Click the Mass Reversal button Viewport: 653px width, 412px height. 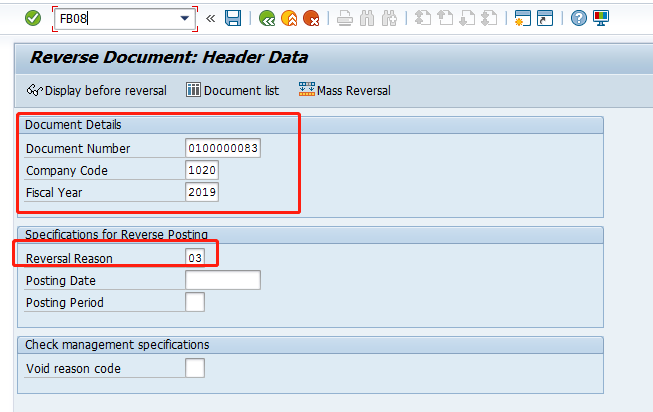point(345,90)
